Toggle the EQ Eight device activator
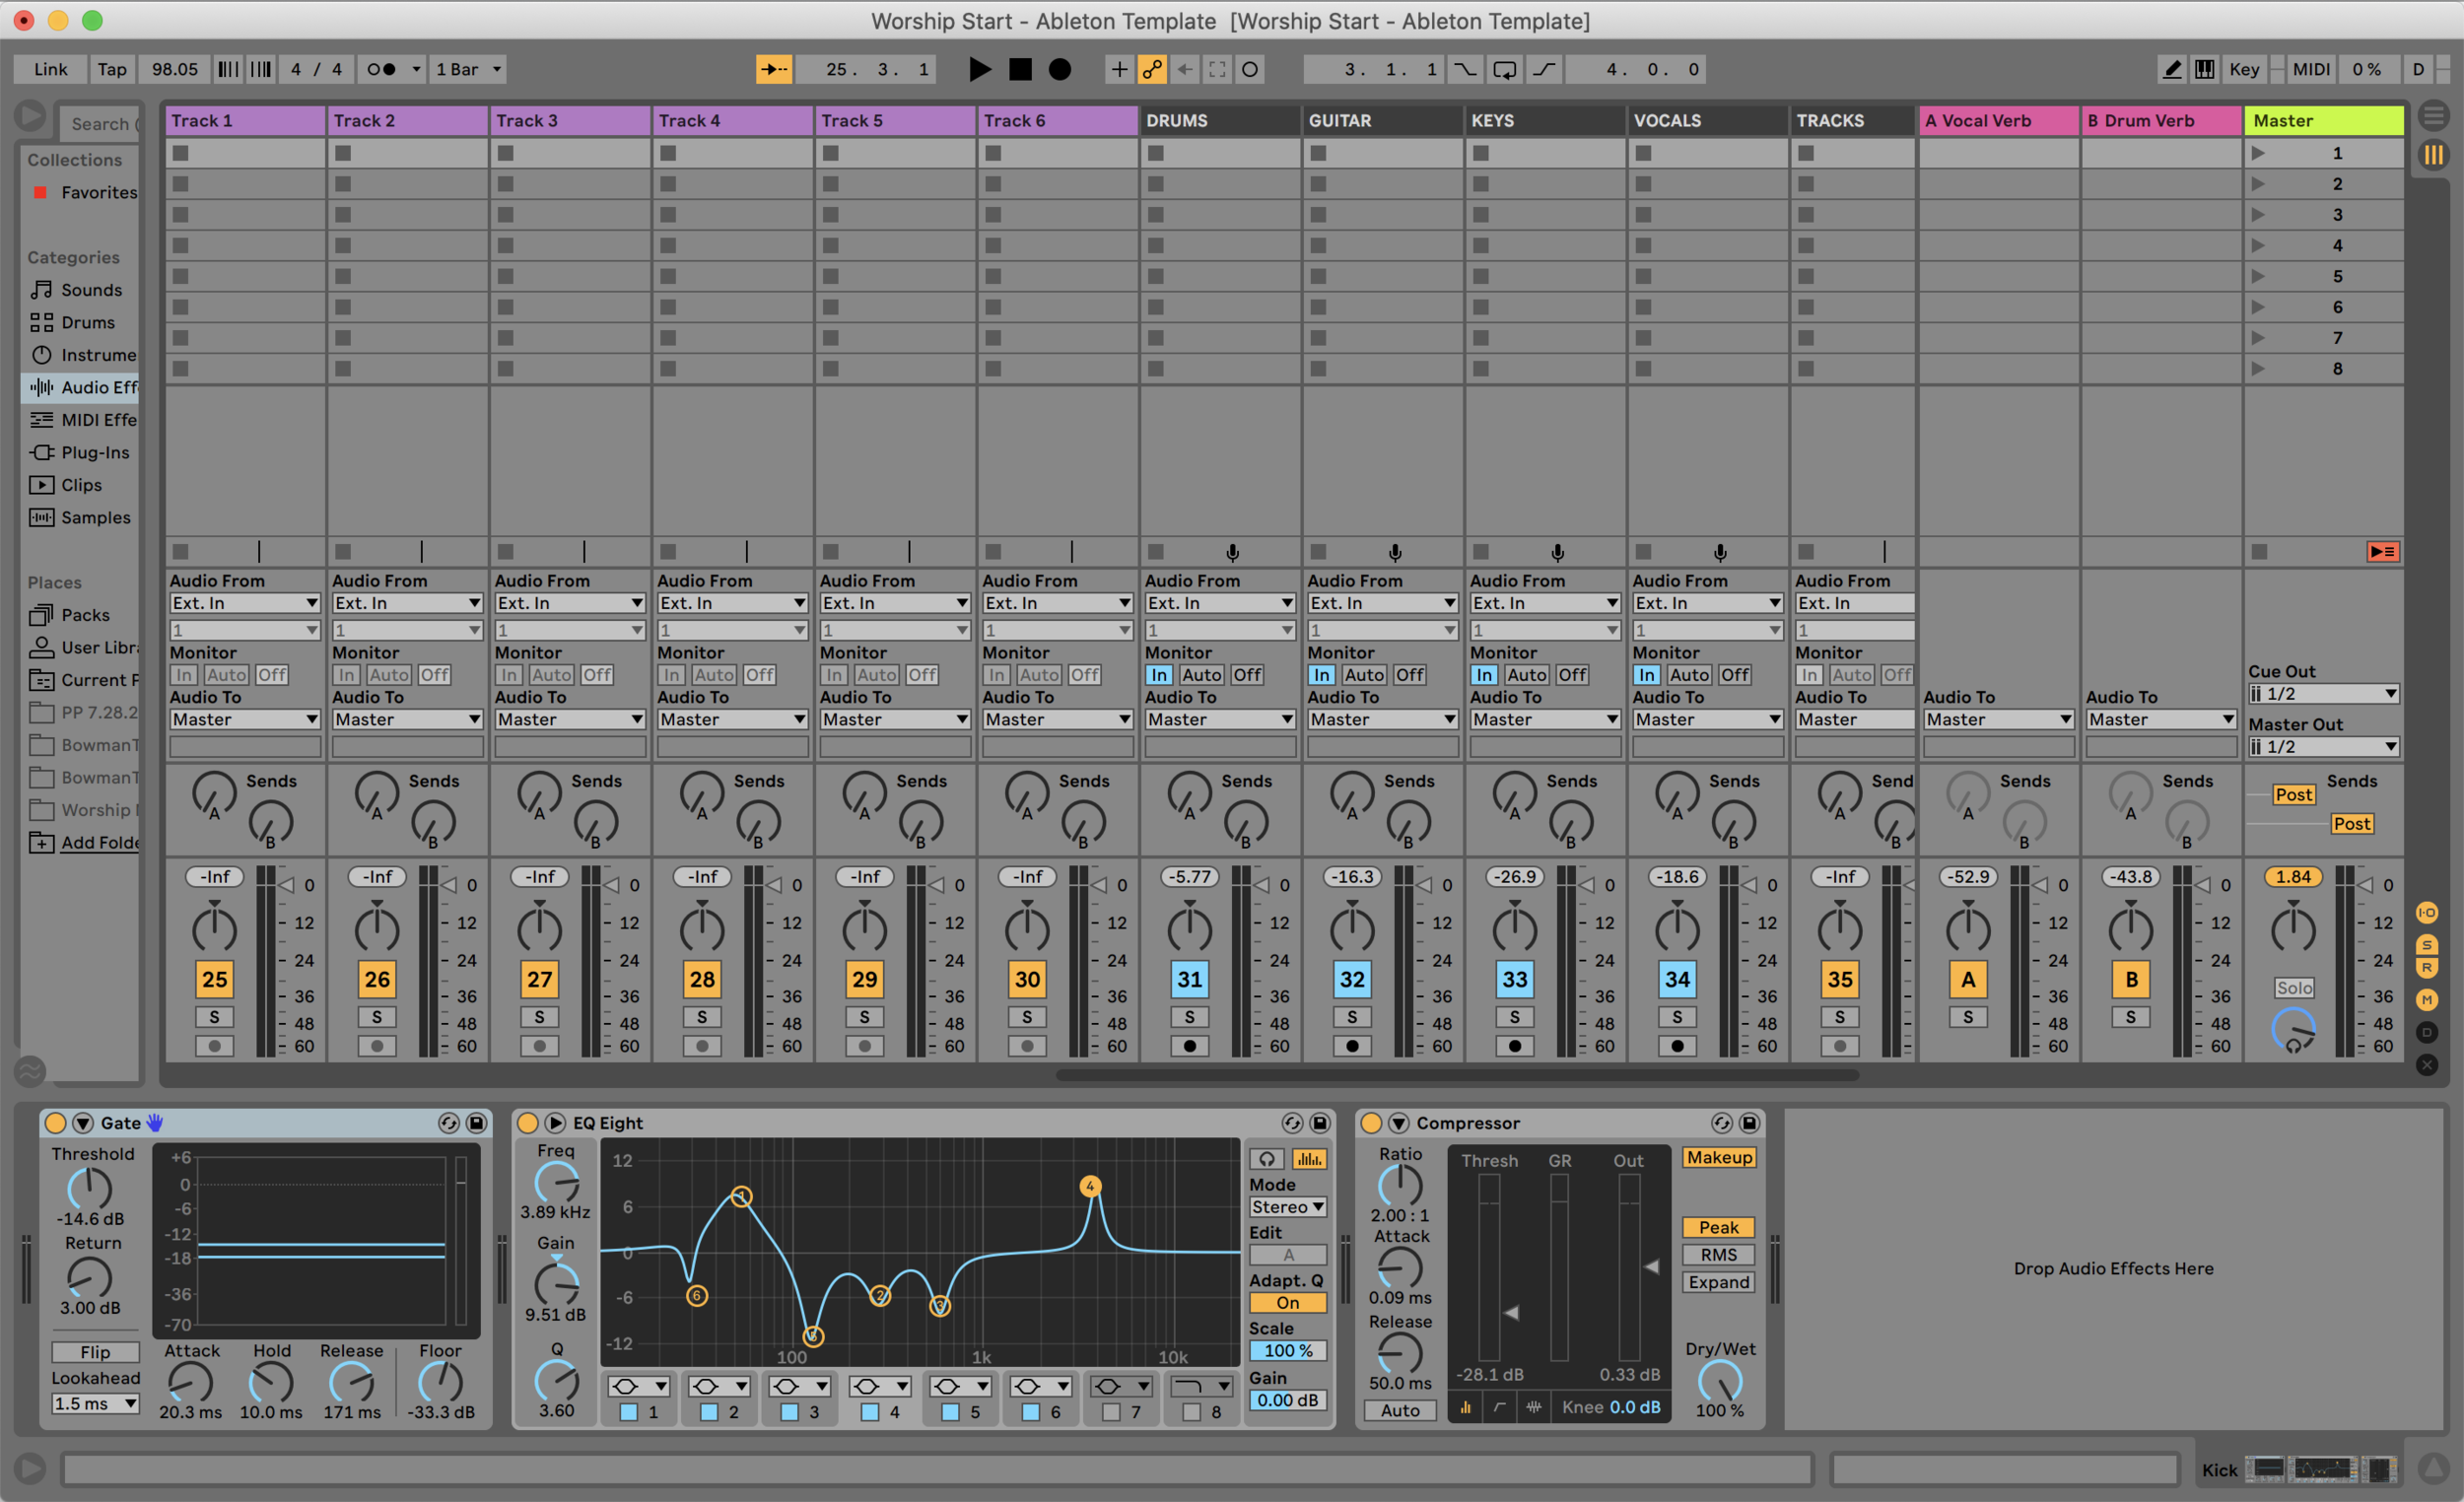2464x1502 pixels. click(528, 1123)
